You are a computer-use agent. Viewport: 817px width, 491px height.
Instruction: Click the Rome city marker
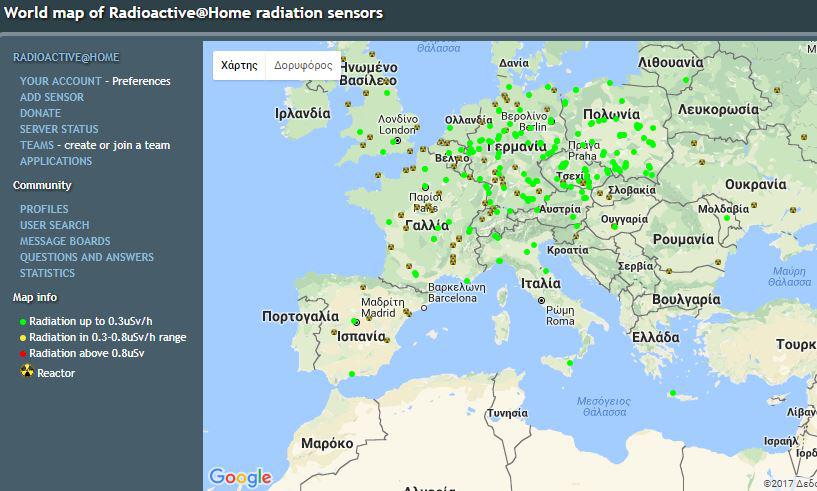pyautogui.click(x=541, y=301)
